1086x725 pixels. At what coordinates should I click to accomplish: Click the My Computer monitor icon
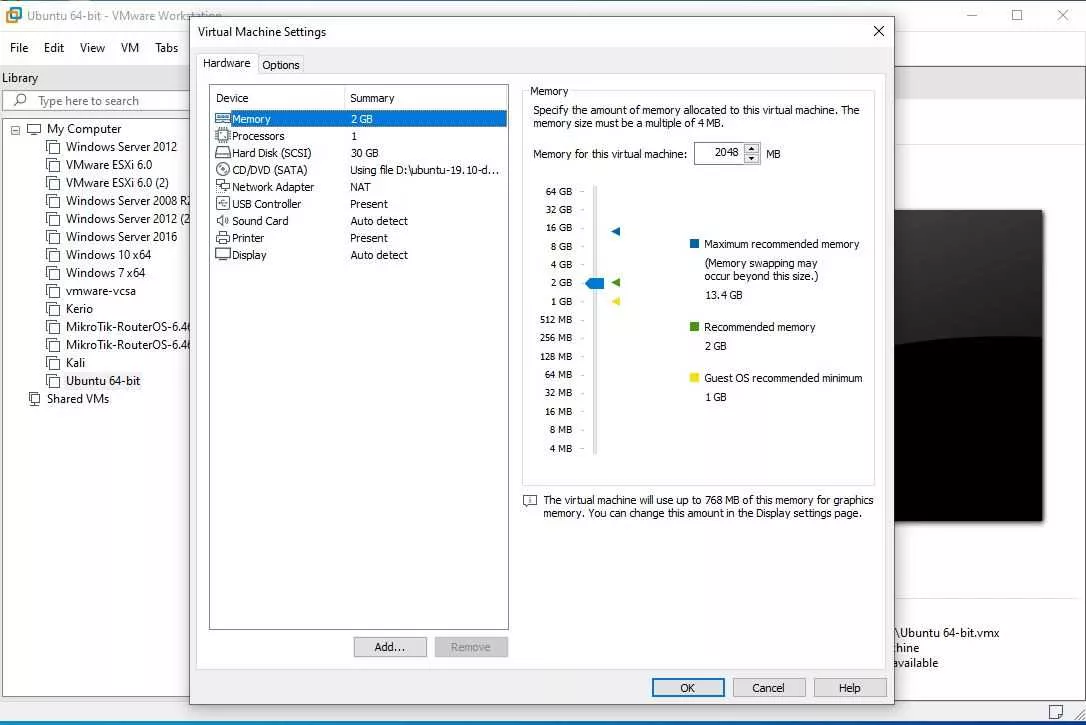point(34,129)
